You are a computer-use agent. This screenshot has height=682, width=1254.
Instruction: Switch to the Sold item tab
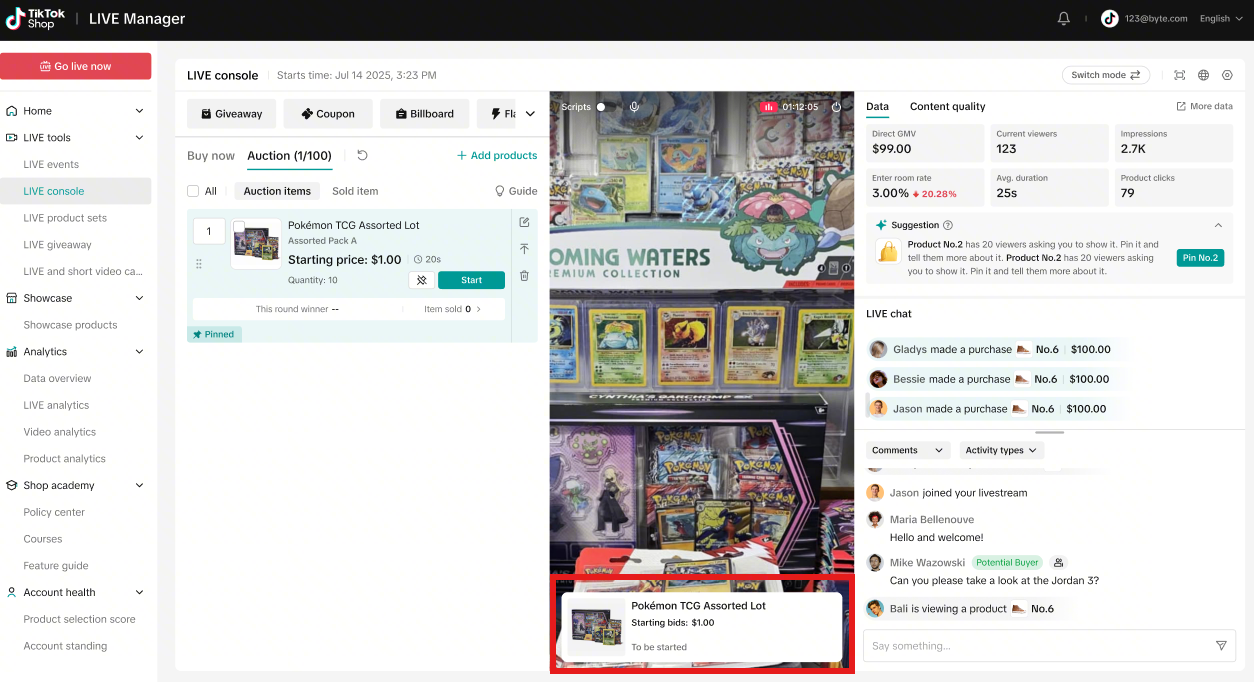click(x=355, y=191)
